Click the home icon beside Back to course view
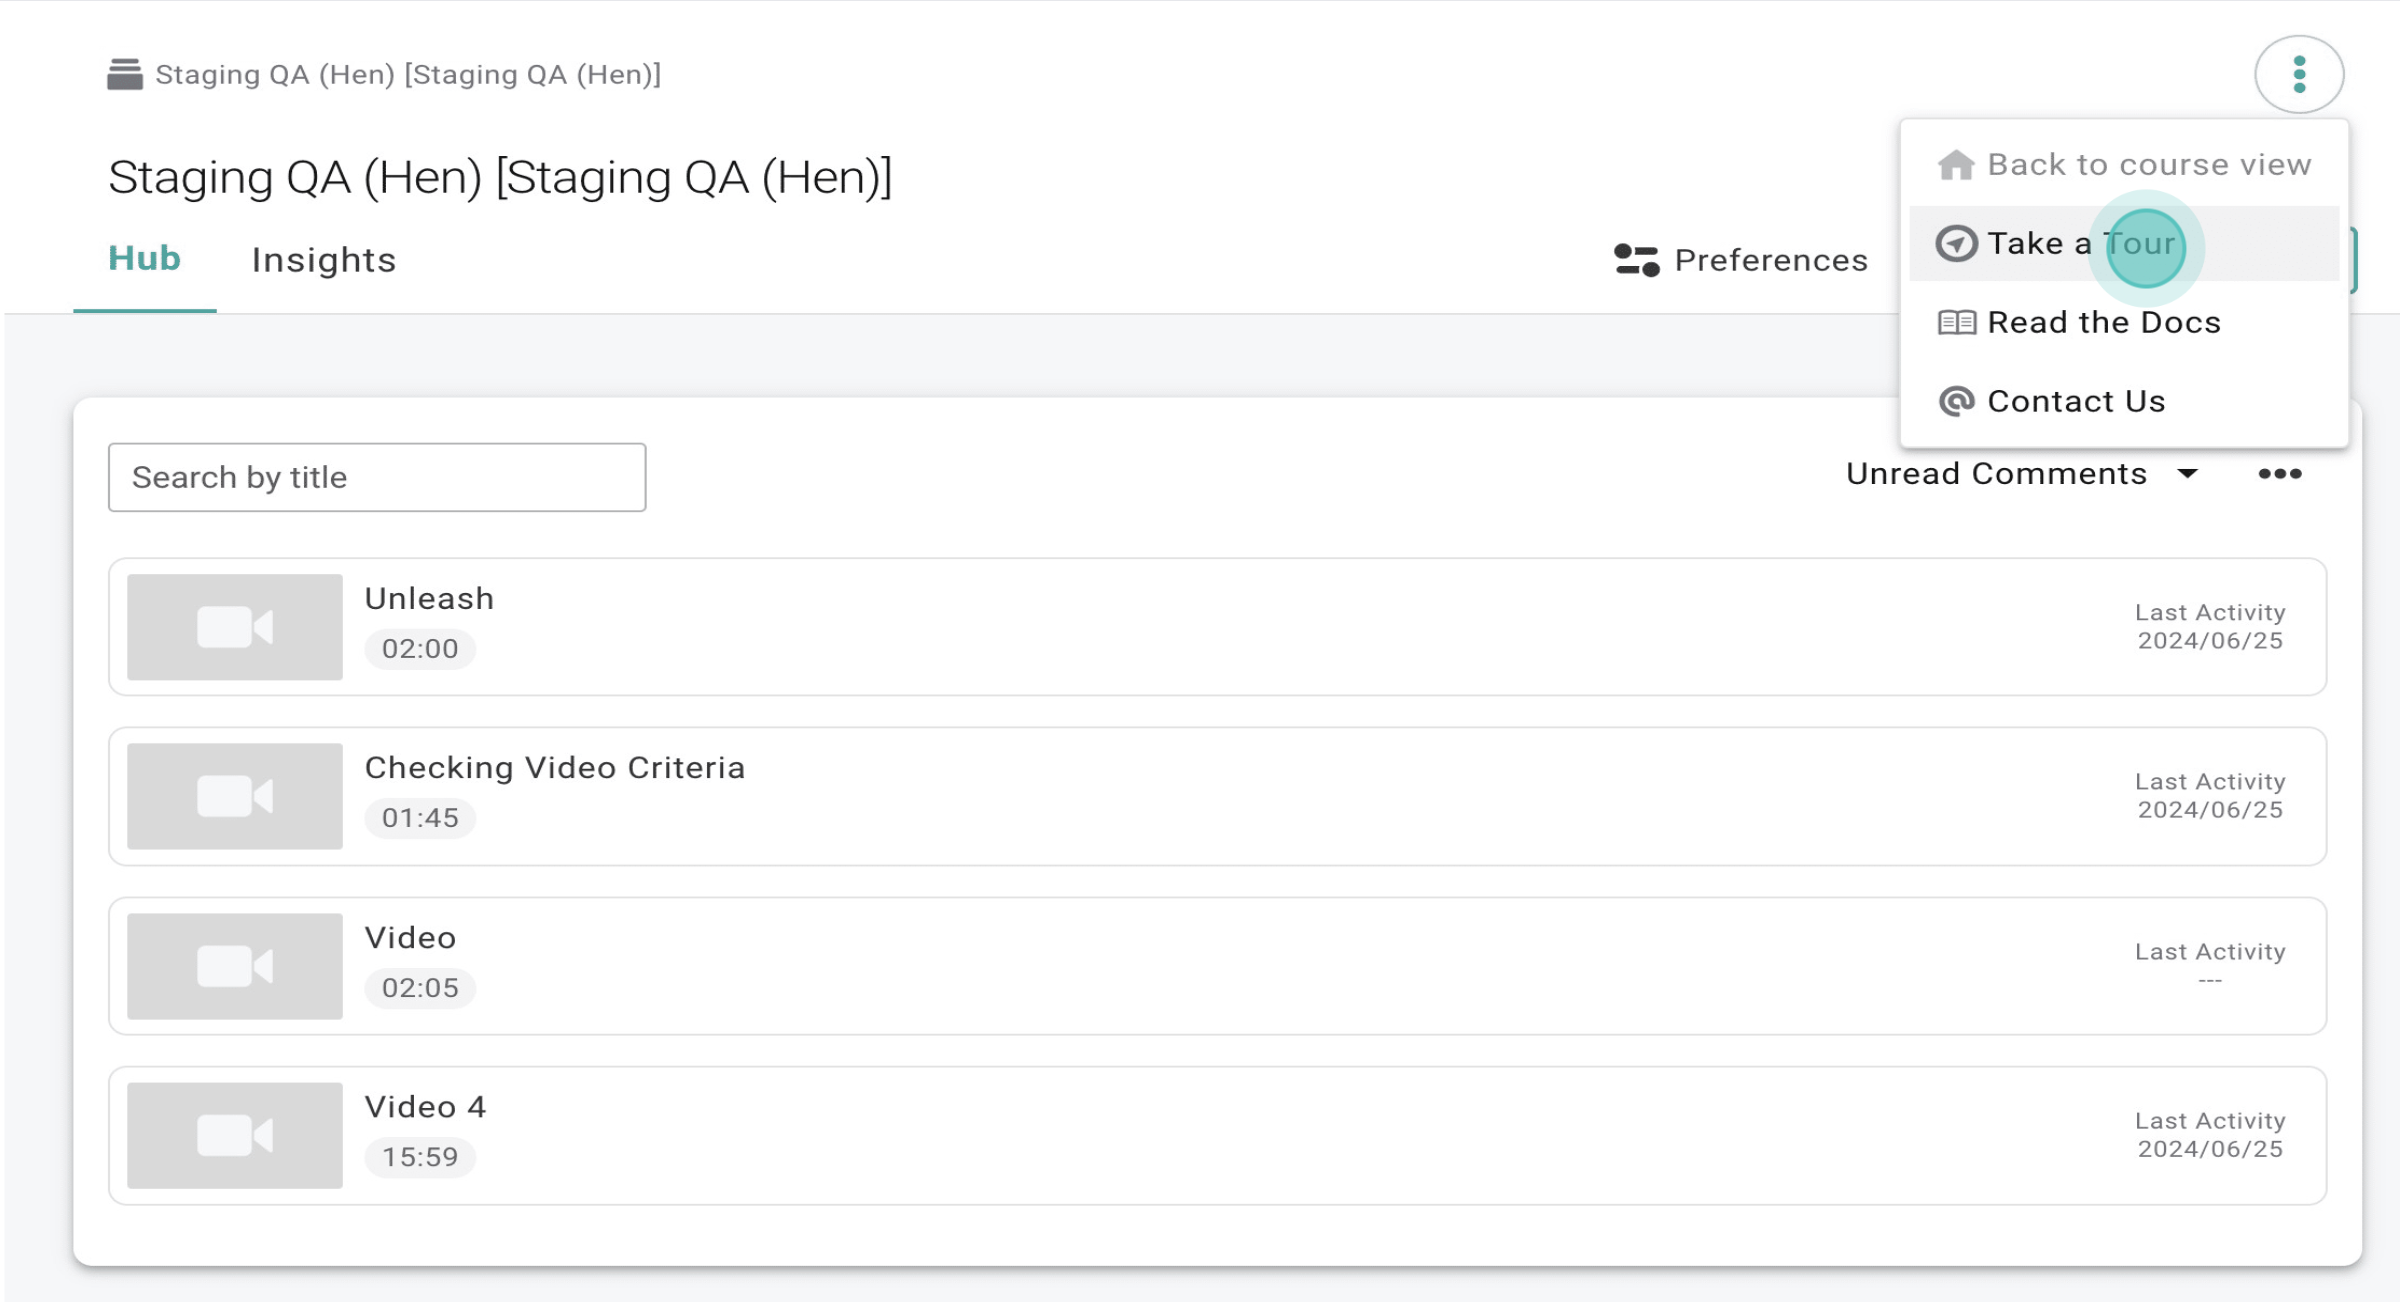The image size is (2400, 1302). click(1955, 165)
